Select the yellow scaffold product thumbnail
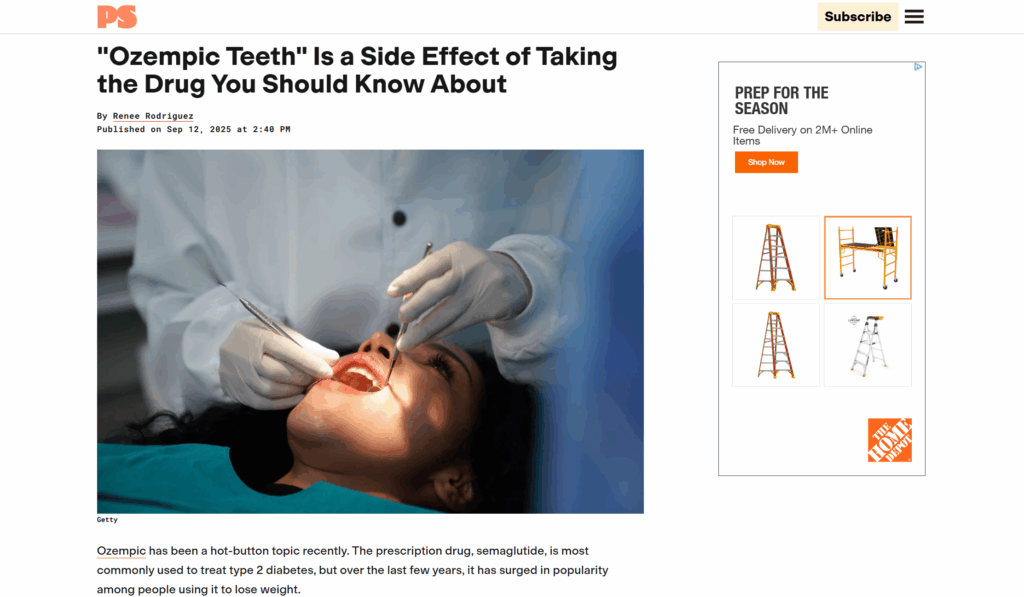 pyautogui.click(x=867, y=257)
